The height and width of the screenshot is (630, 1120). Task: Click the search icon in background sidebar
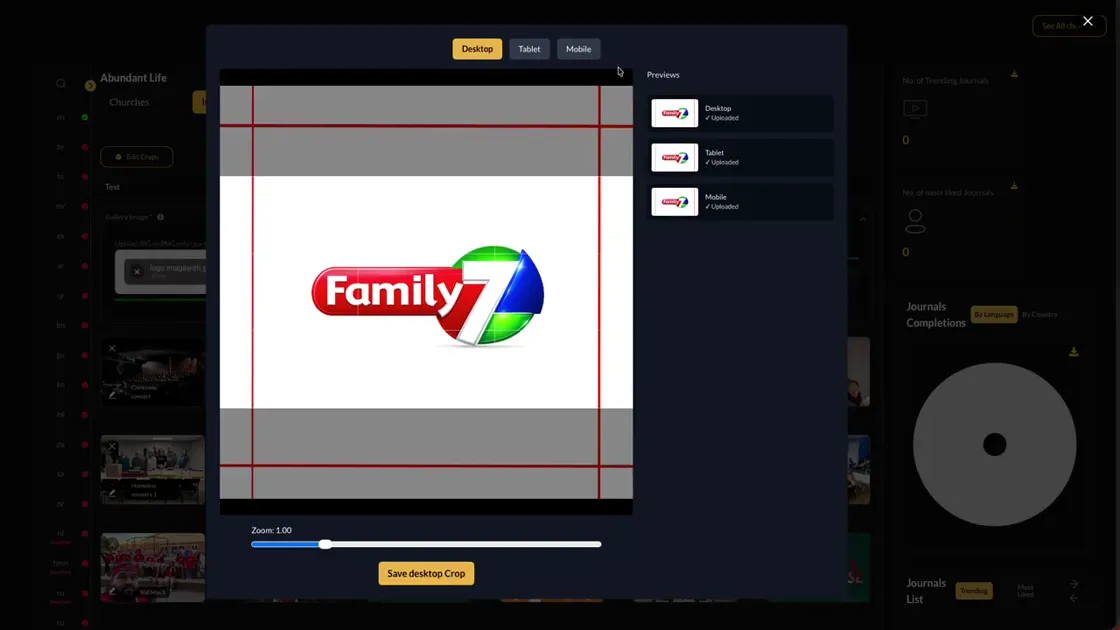tap(61, 84)
